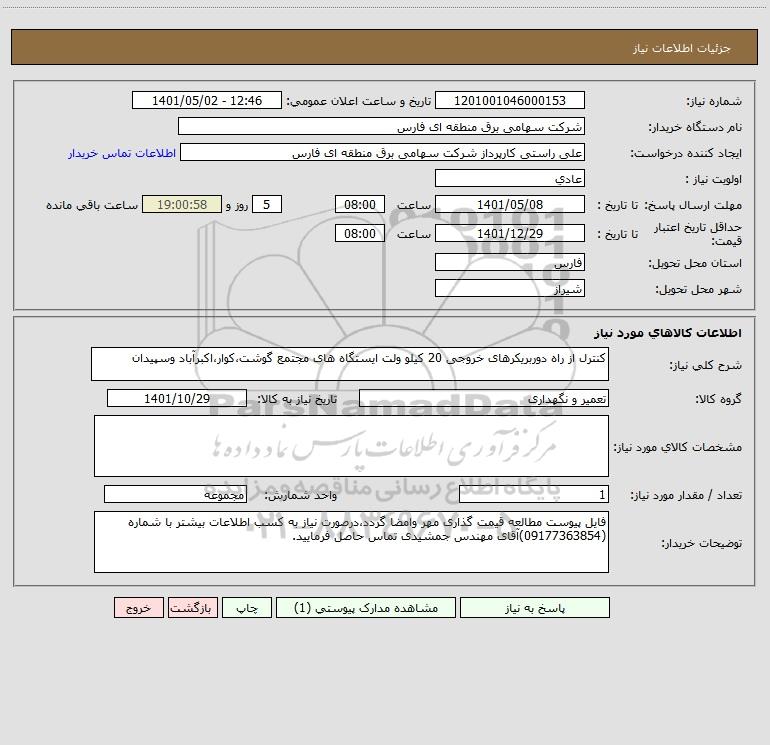Click the label شهر محل تحویل
This screenshot has width=770, height=745.
[699, 290]
